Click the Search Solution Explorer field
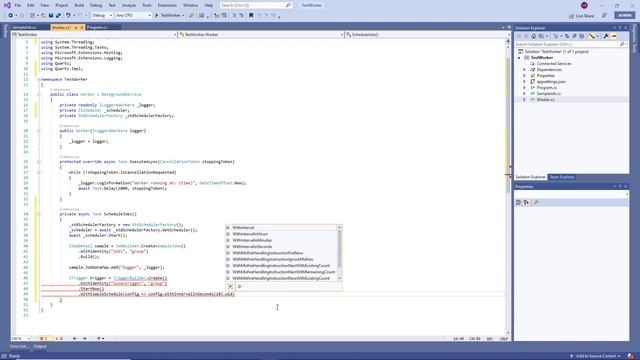The width and height of the screenshot is (640, 360). [571, 44]
